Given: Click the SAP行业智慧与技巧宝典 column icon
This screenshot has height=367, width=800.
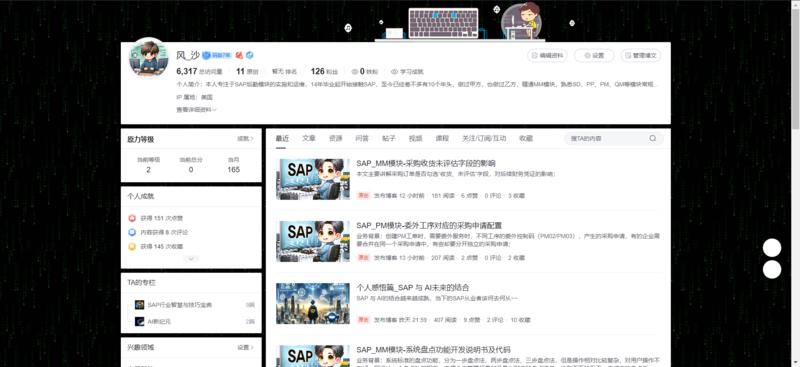Looking at the screenshot, I should [x=139, y=305].
